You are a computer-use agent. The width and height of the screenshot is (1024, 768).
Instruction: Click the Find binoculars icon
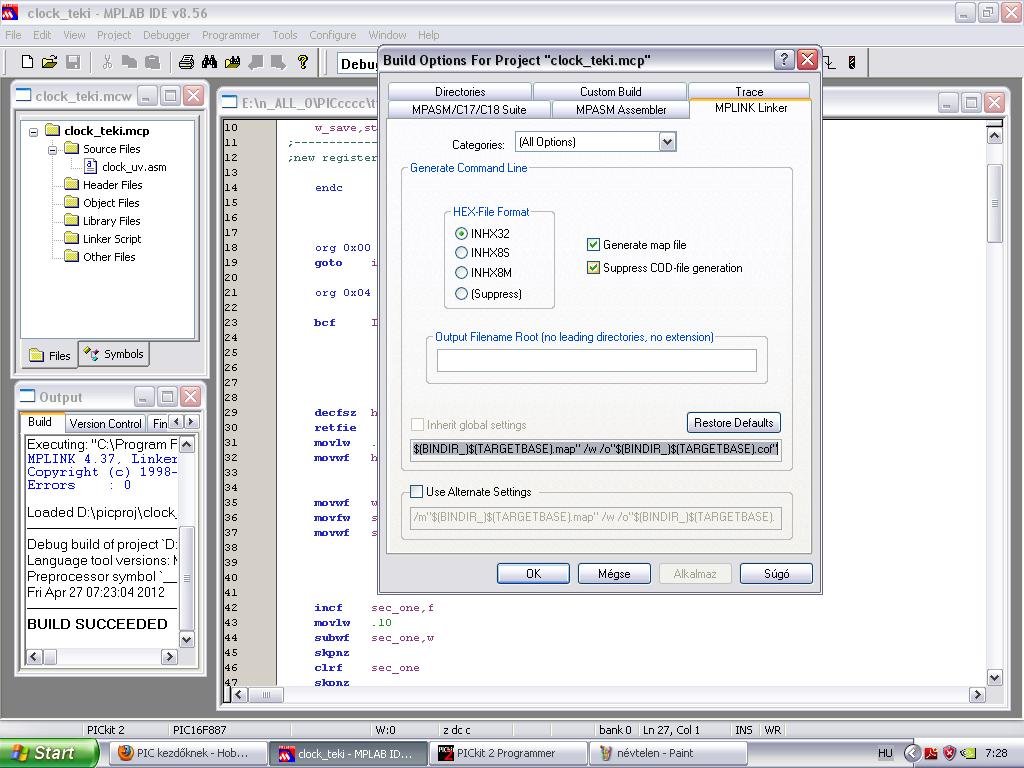pos(209,62)
